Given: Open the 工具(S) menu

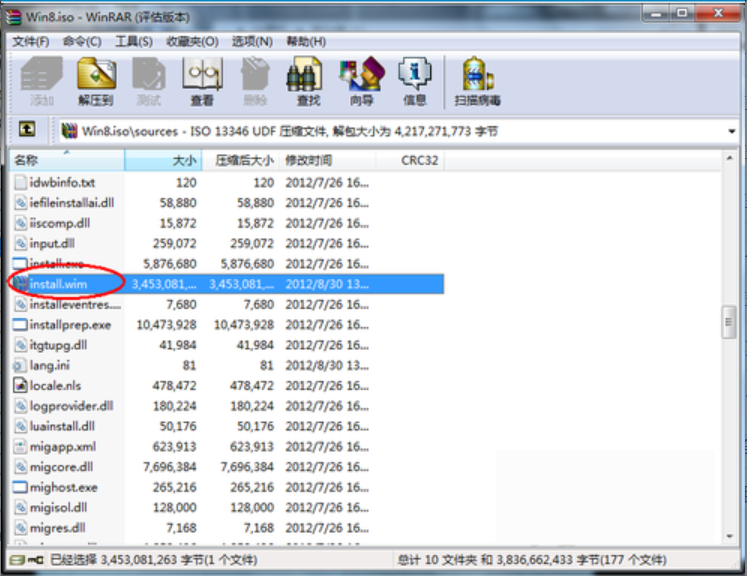Looking at the screenshot, I should 134,41.
